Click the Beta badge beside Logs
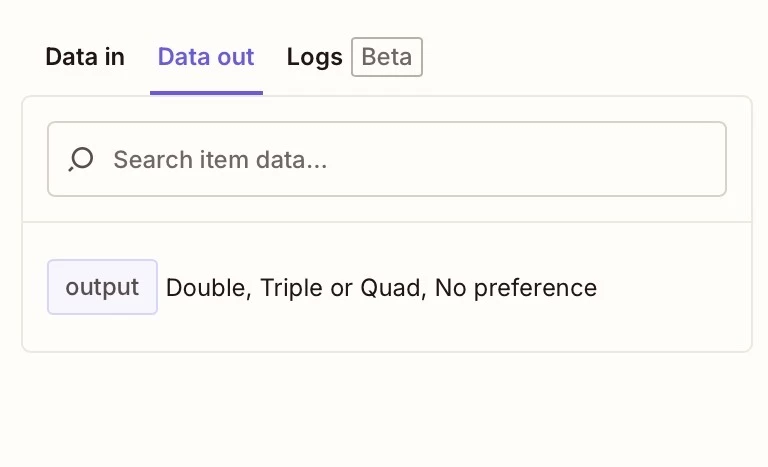Image resolution: width=768 pixels, height=467 pixels. 386,57
